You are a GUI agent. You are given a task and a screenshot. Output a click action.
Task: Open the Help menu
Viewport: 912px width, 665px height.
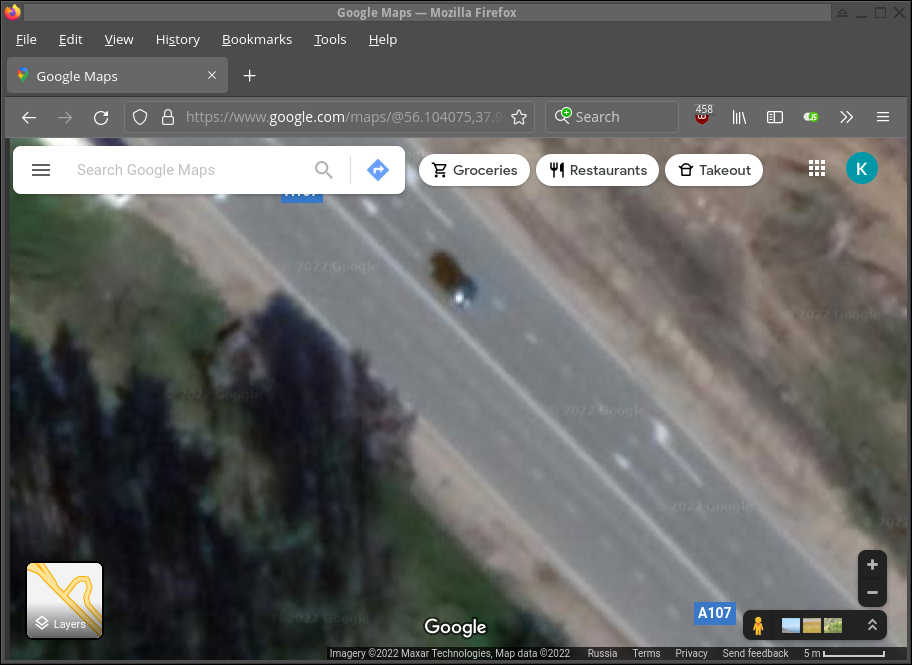click(x=383, y=40)
